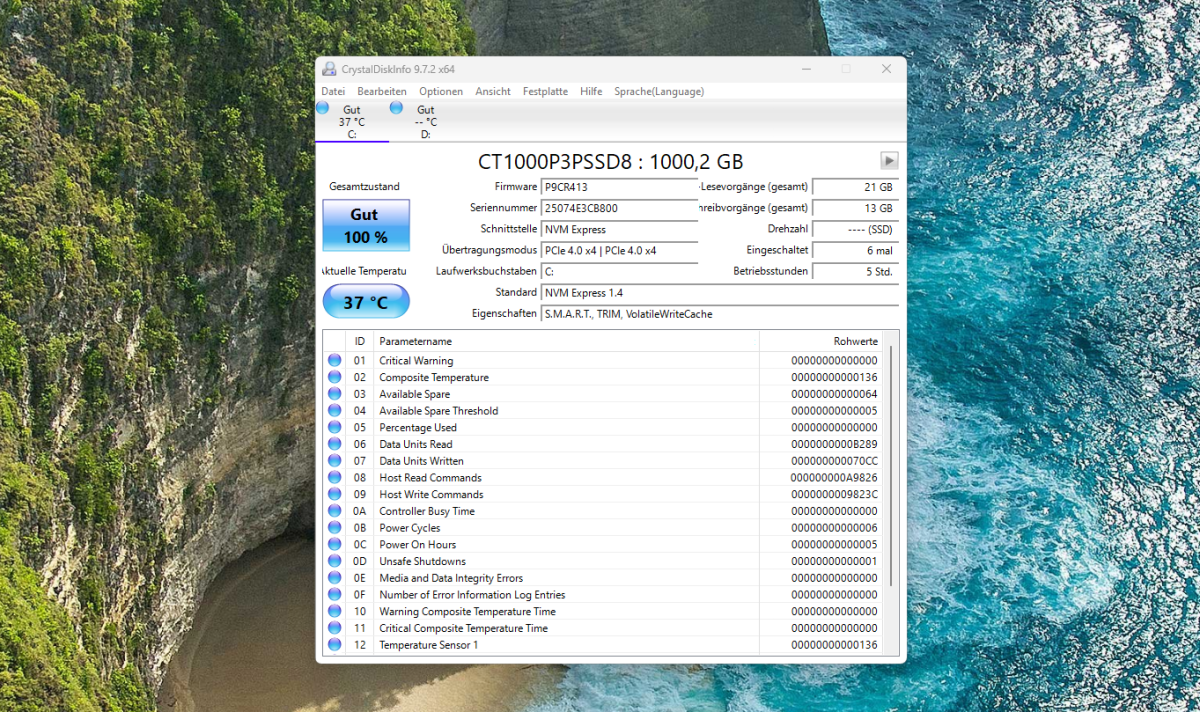Click the Firmware value field showing P9CR413
The height and width of the screenshot is (712, 1200).
pos(618,187)
